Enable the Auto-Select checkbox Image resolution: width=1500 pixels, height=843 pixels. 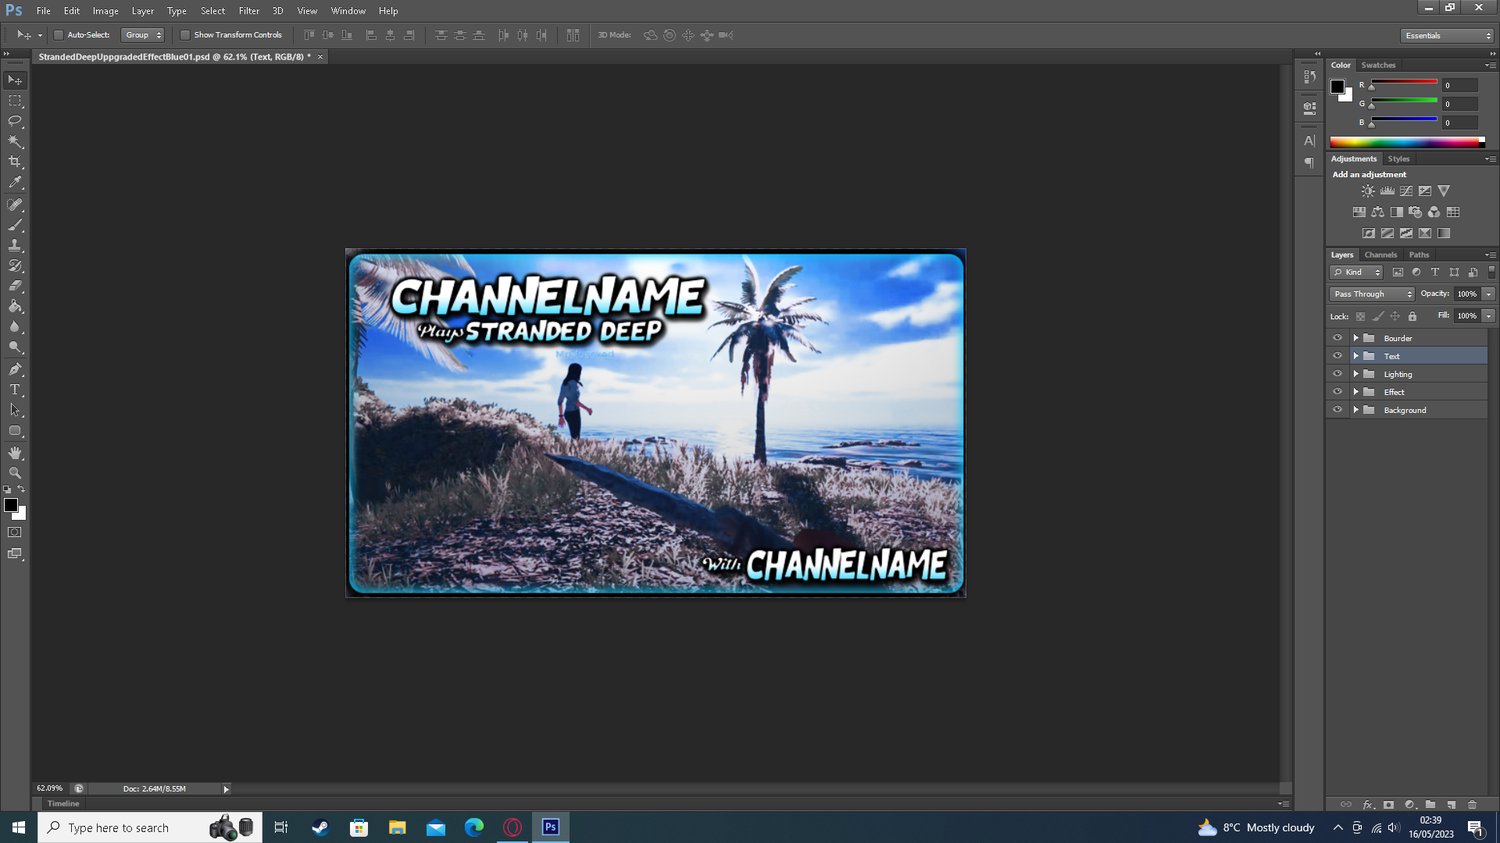point(58,35)
